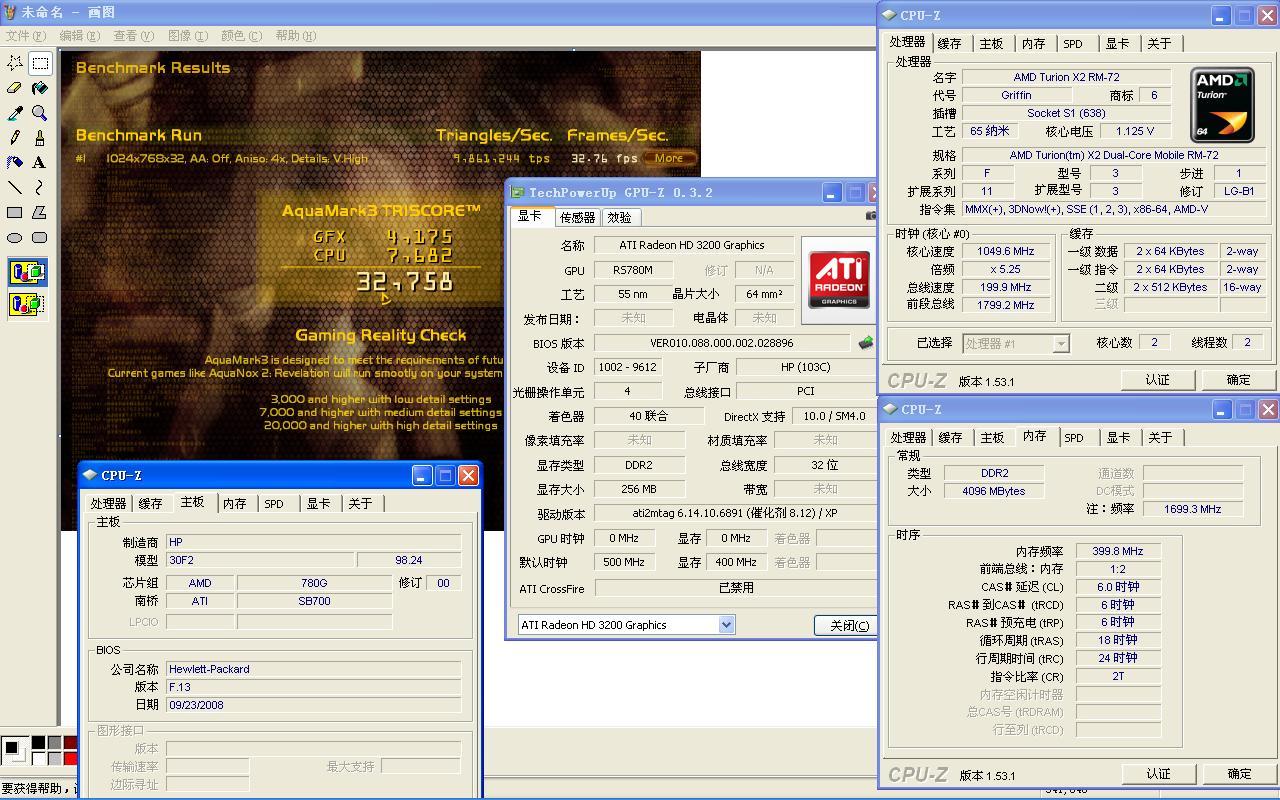Choose the Ellipse shape tool
The width and height of the screenshot is (1280, 800).
15,237
